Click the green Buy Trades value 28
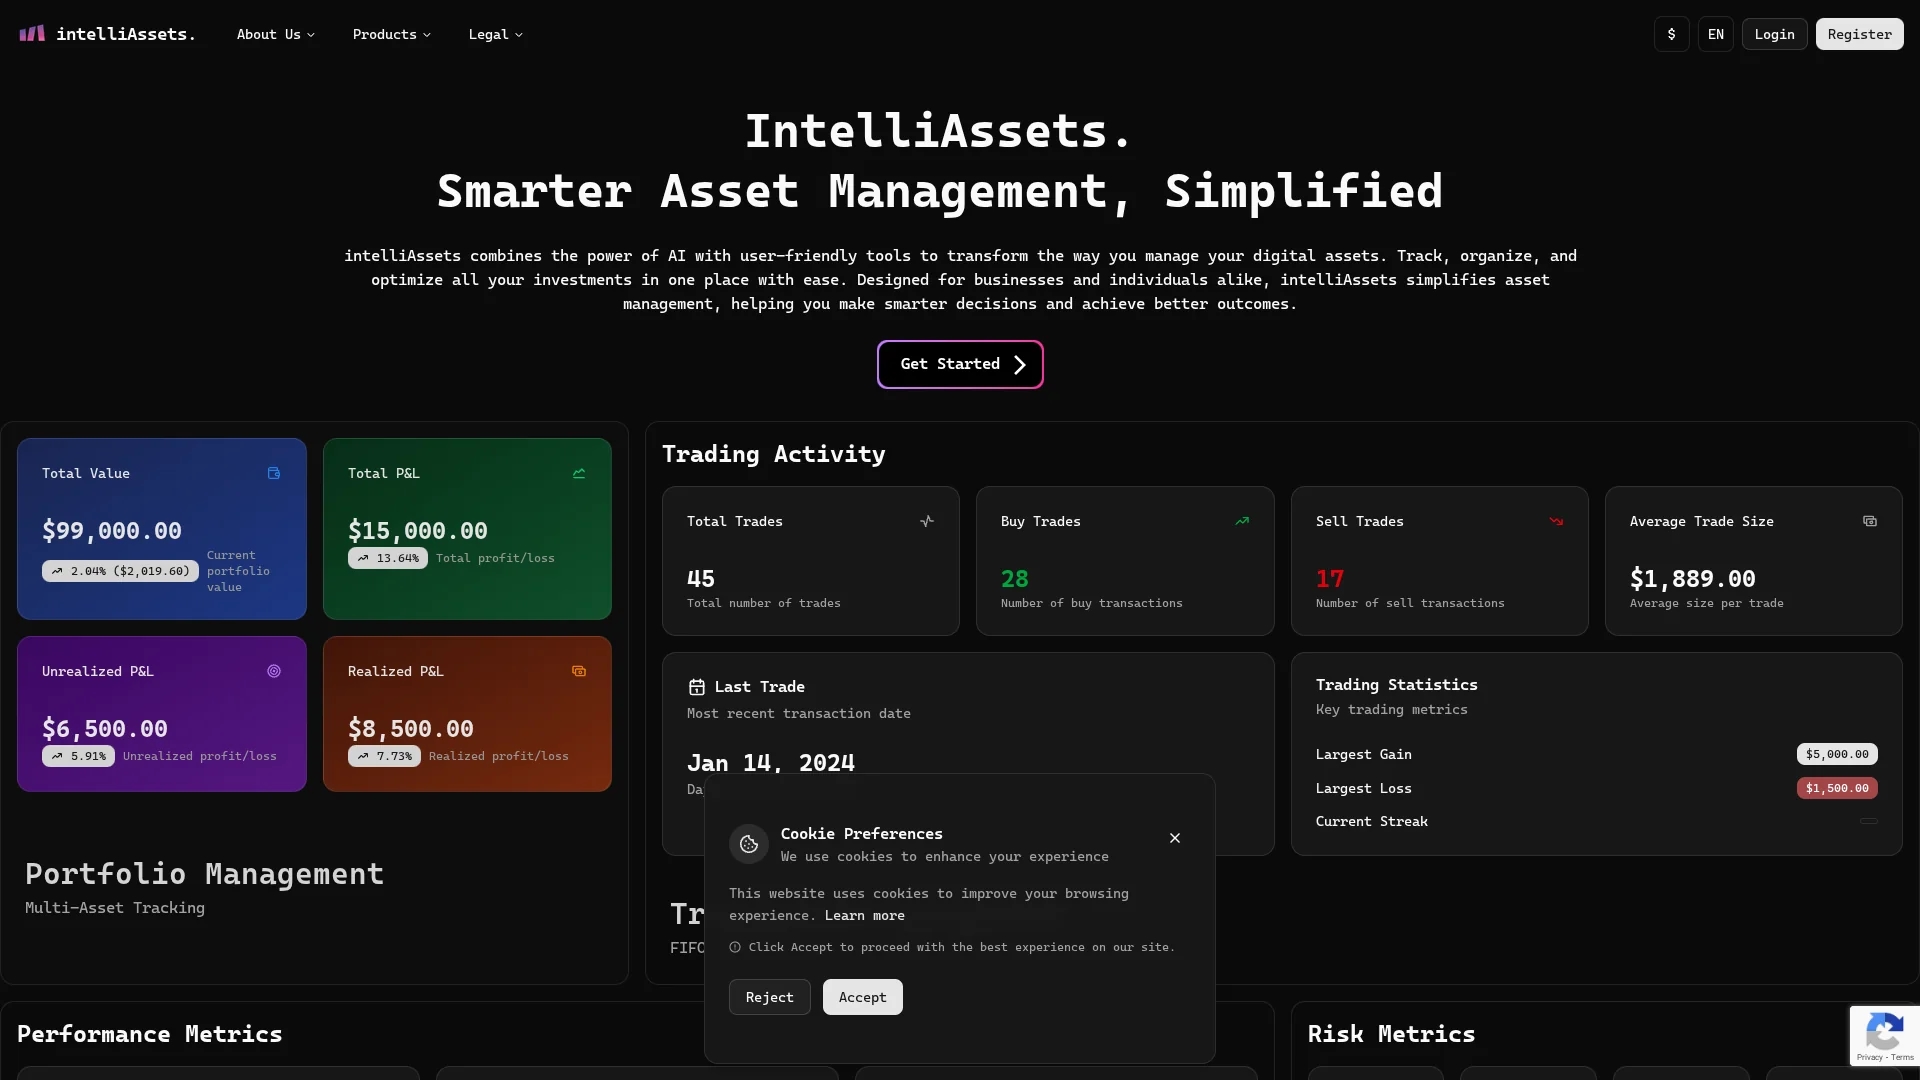 coord(1015,579)
